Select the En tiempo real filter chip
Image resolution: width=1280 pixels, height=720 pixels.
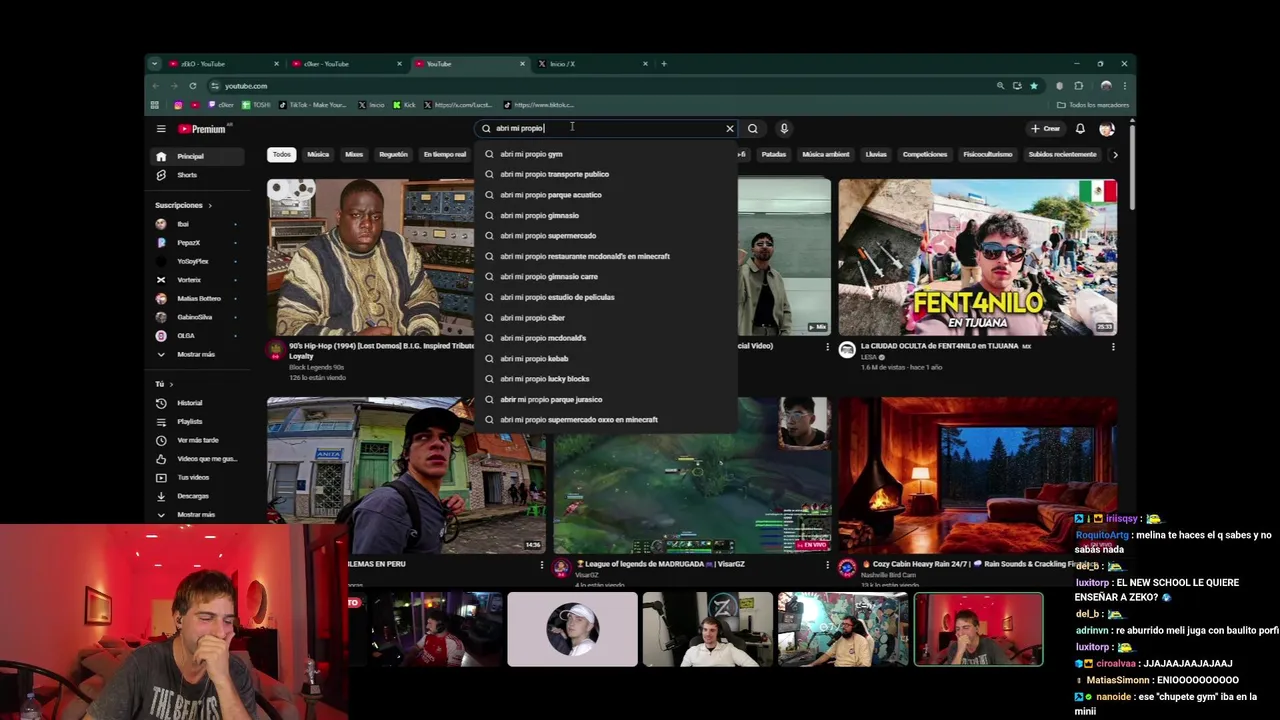pos(445,154)
